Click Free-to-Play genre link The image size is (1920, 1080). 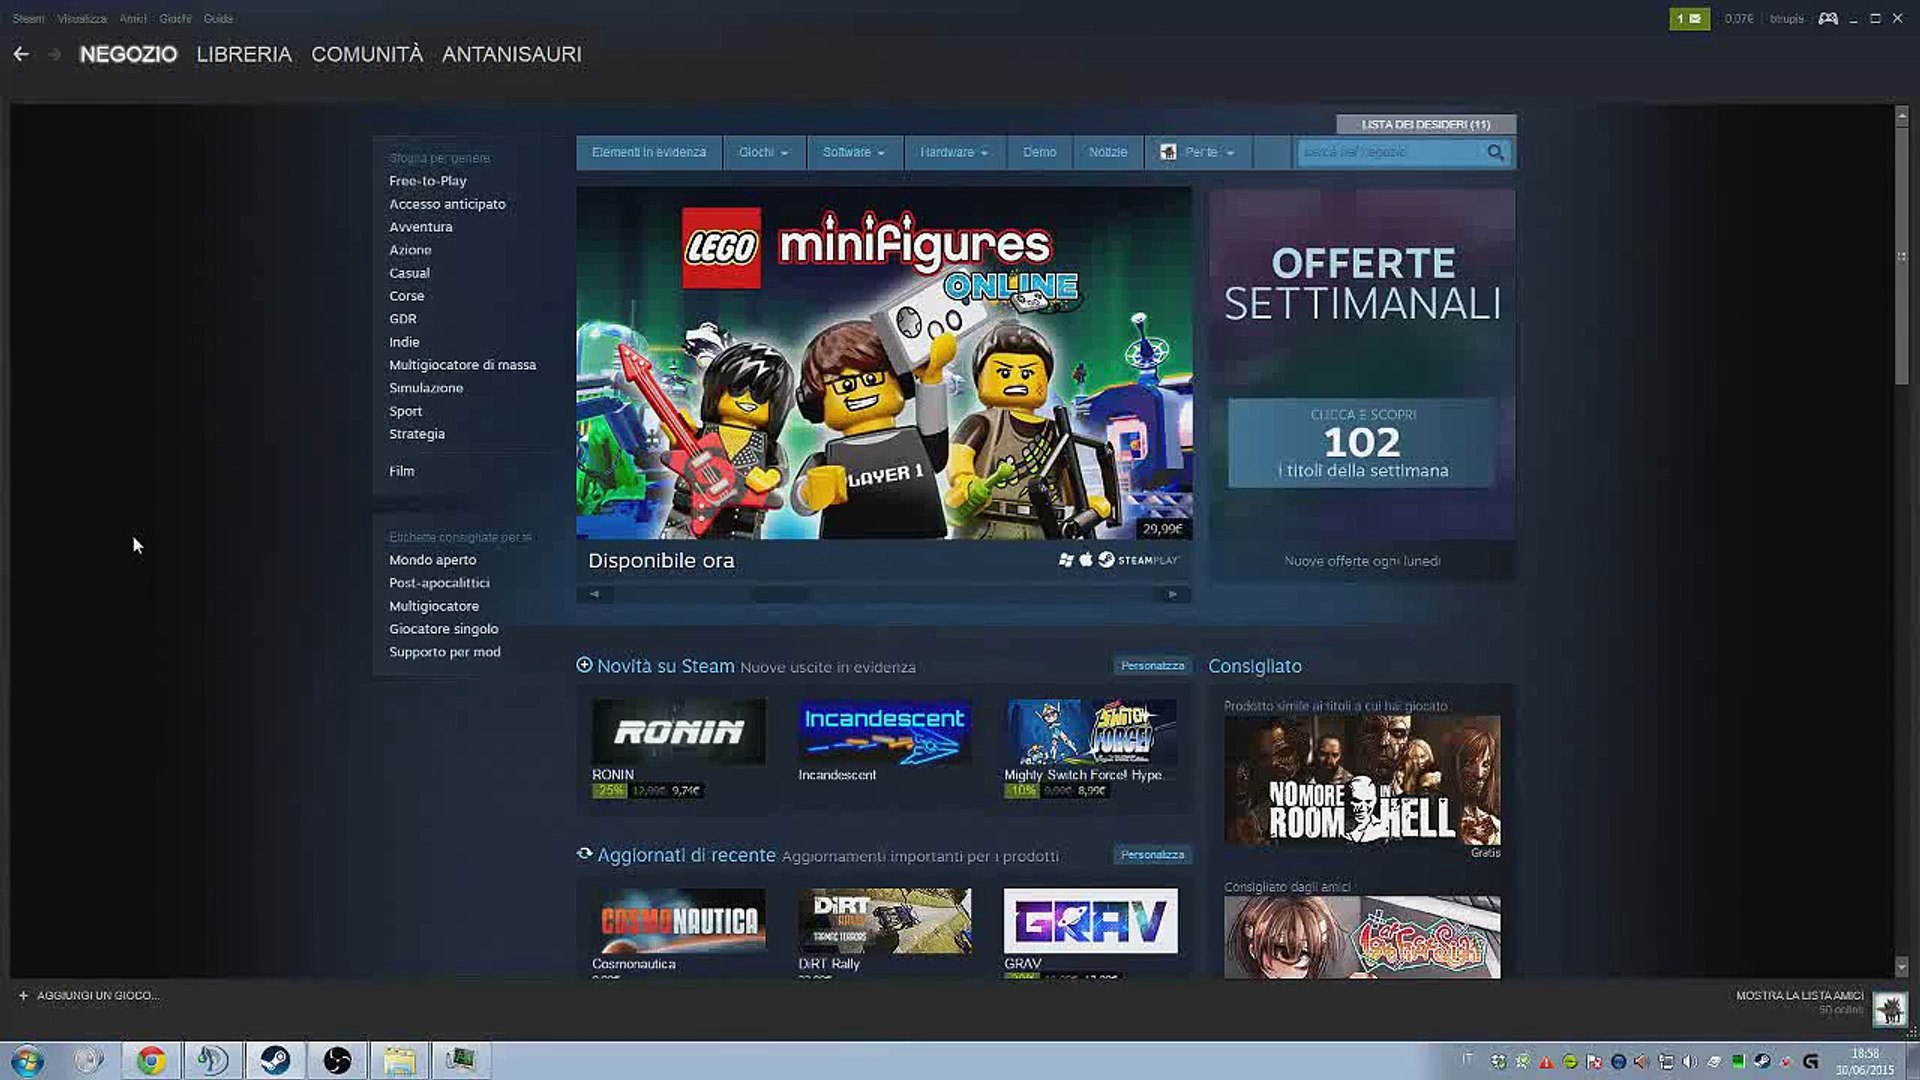427,181
